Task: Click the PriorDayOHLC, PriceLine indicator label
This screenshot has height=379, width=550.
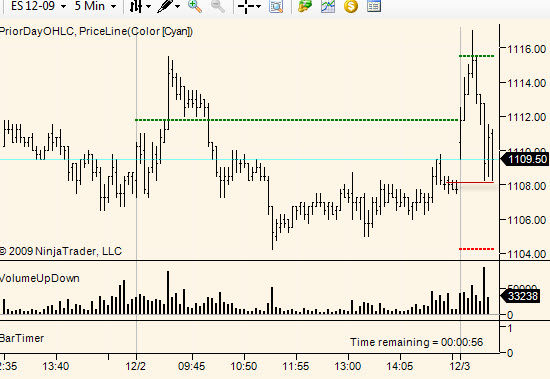Action: click(96, 32)
